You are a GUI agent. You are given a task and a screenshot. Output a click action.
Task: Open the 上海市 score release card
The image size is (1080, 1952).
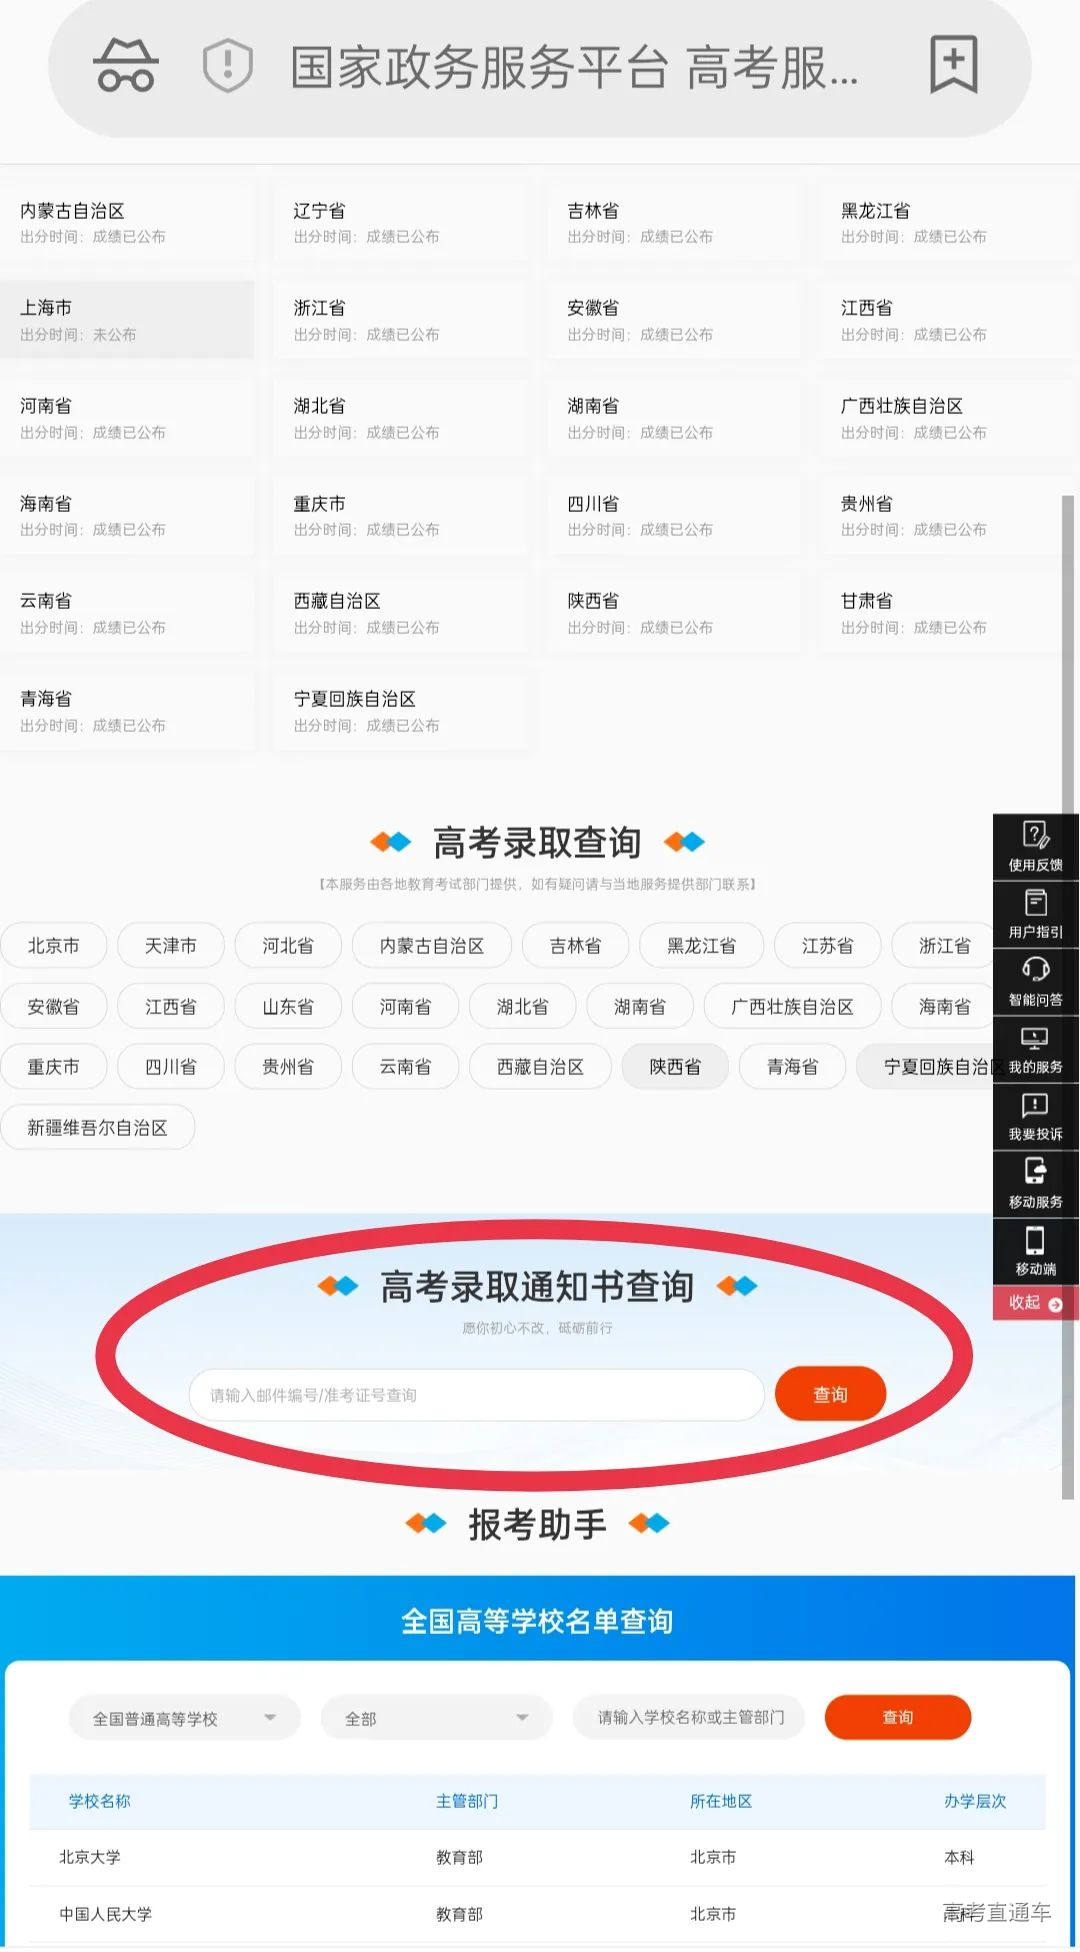(127, 320)
